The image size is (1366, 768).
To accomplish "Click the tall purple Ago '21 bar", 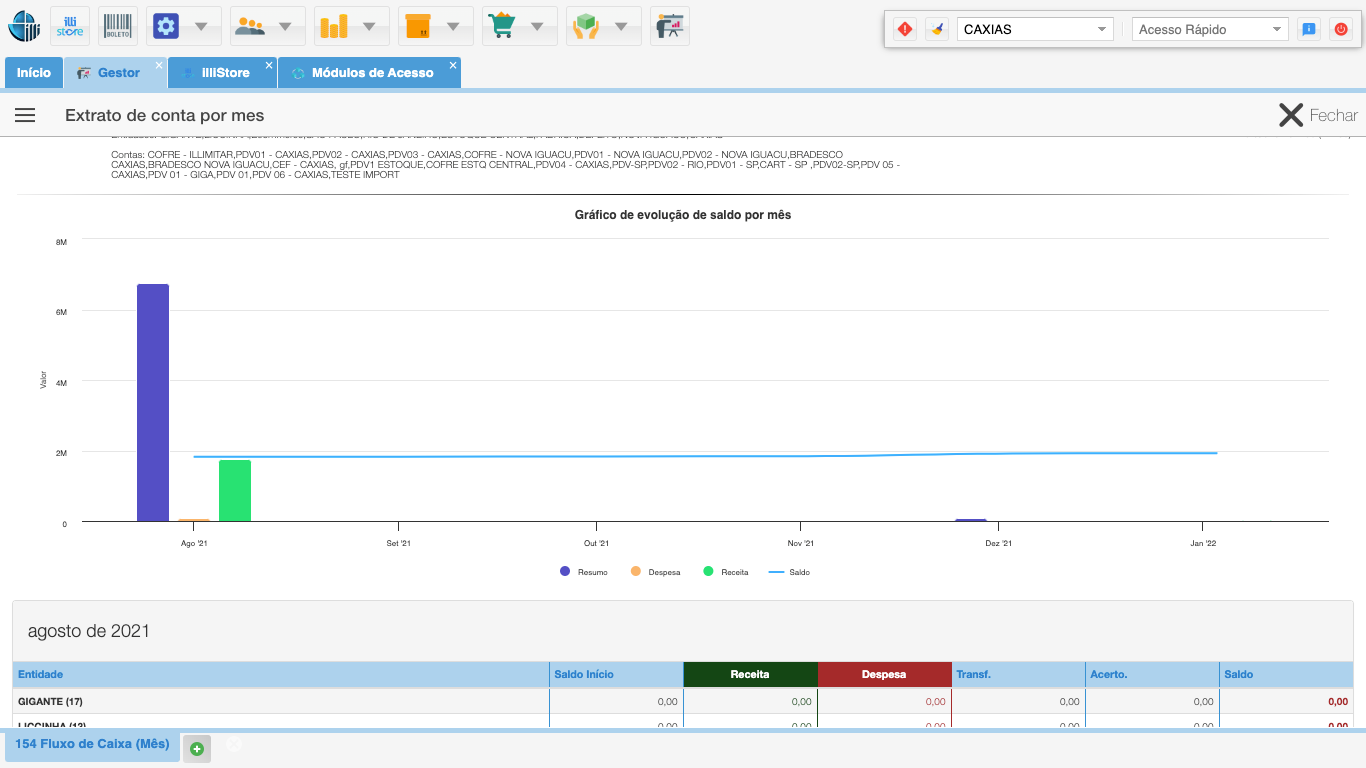I will coord(153,402).
